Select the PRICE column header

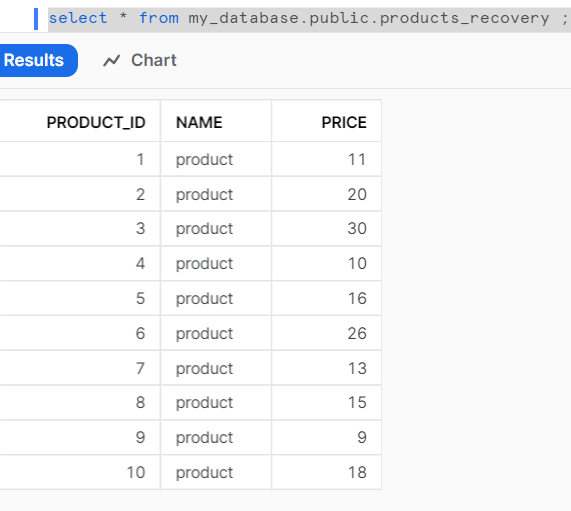[327, 122]
